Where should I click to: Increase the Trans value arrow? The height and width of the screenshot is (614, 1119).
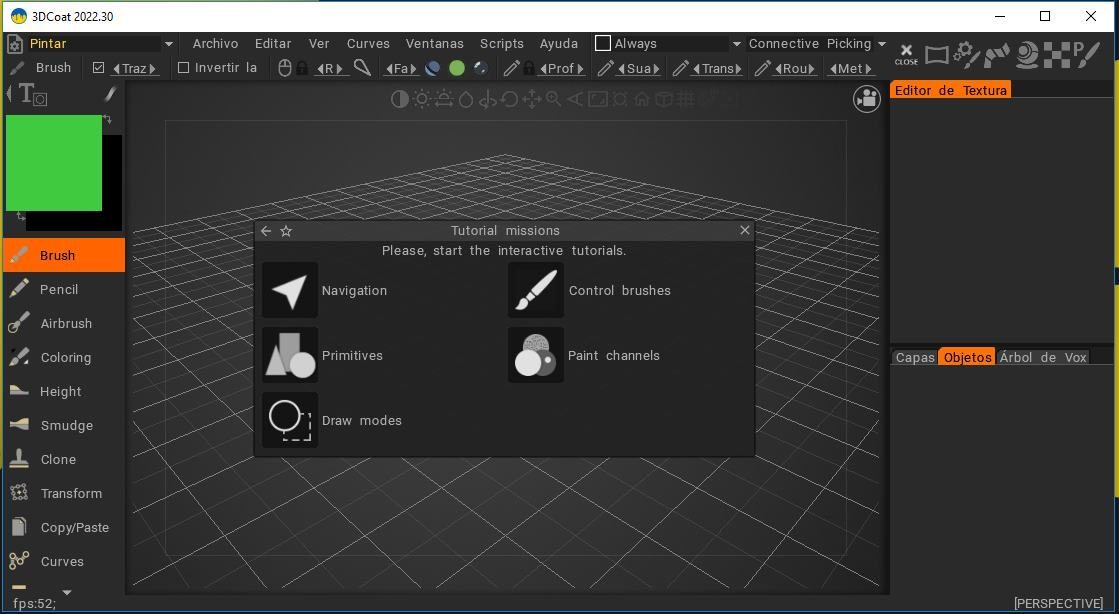tap(738, 69)
